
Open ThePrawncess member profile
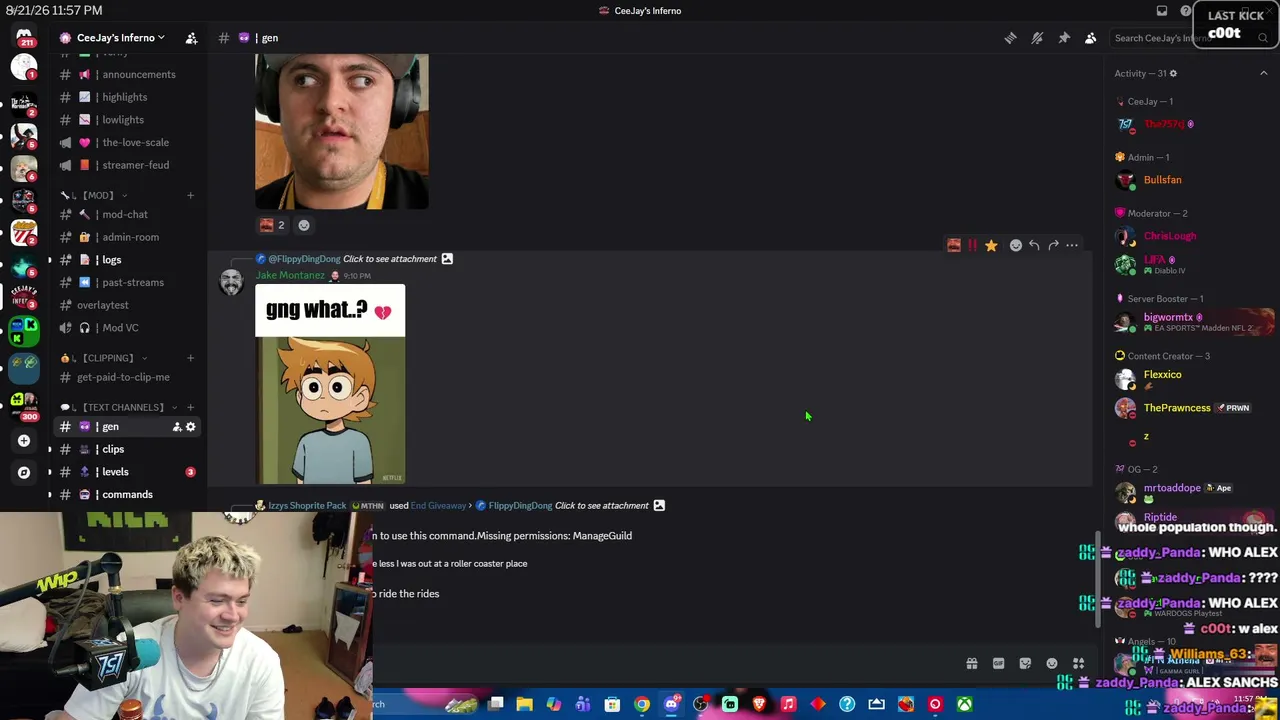[1177, 408]
